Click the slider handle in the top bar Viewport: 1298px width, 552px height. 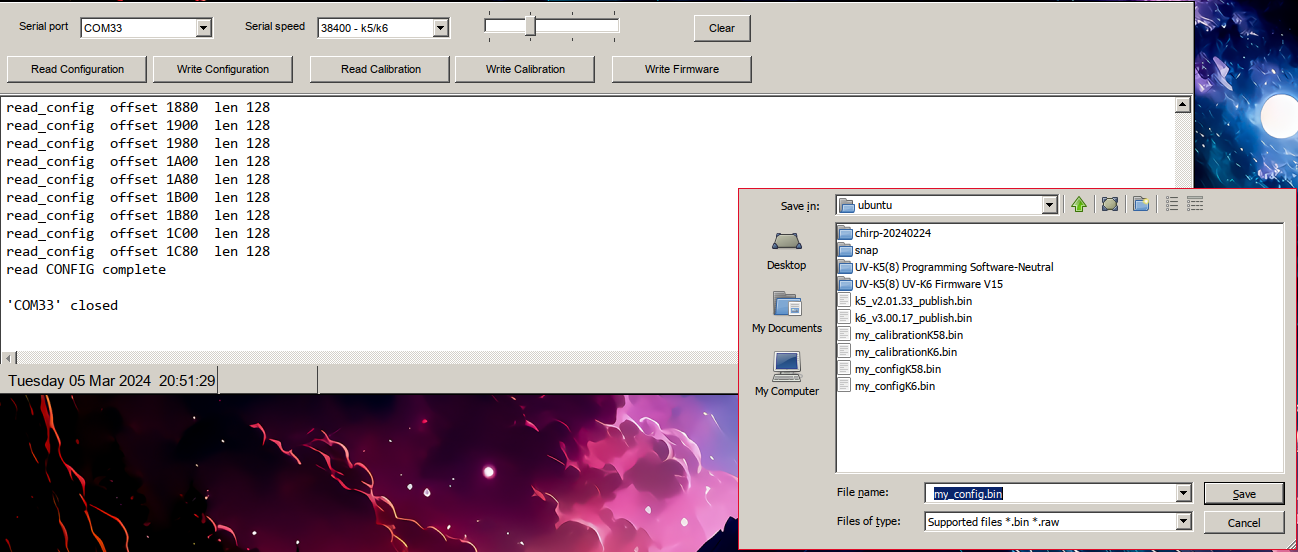pos(530,27)
